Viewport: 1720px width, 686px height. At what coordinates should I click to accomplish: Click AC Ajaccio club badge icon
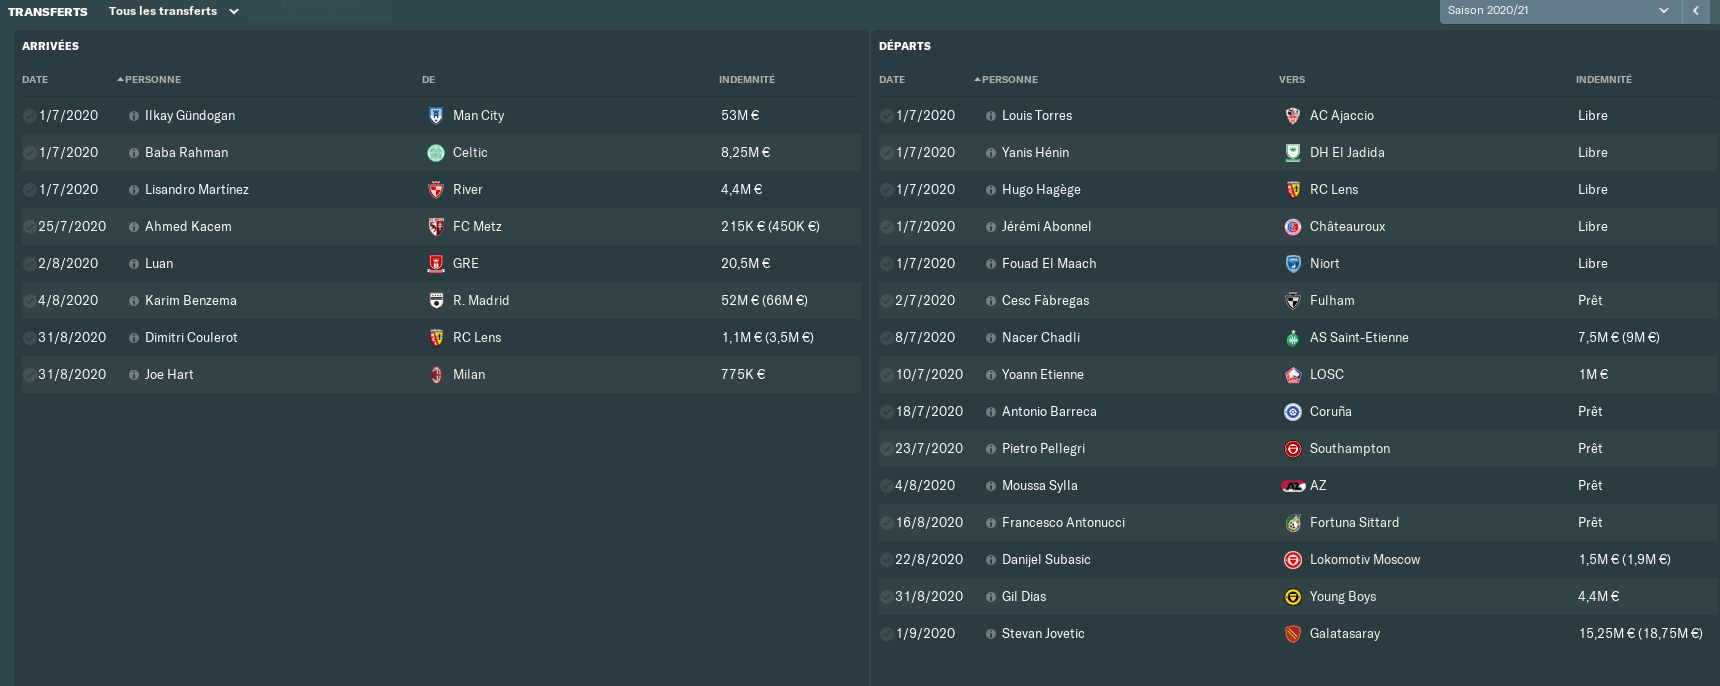click(1293, 116)
